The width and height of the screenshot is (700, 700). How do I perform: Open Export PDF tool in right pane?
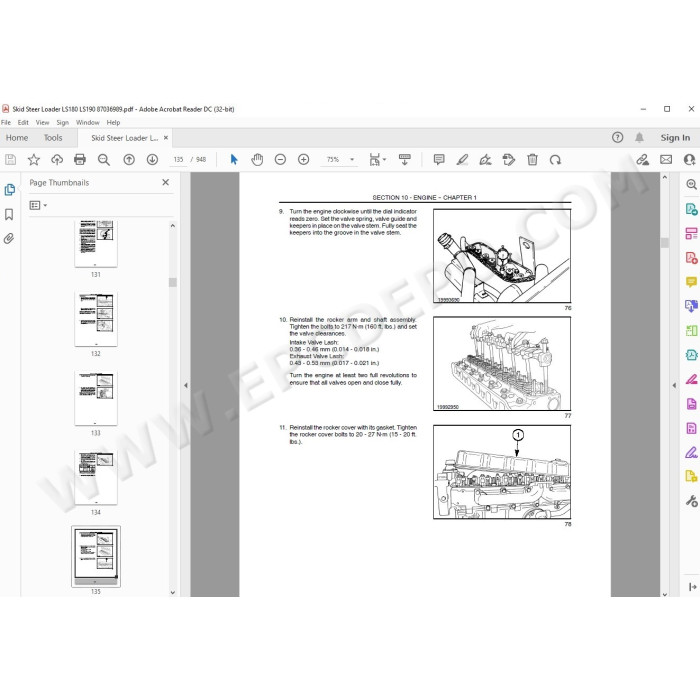(692, 209)
